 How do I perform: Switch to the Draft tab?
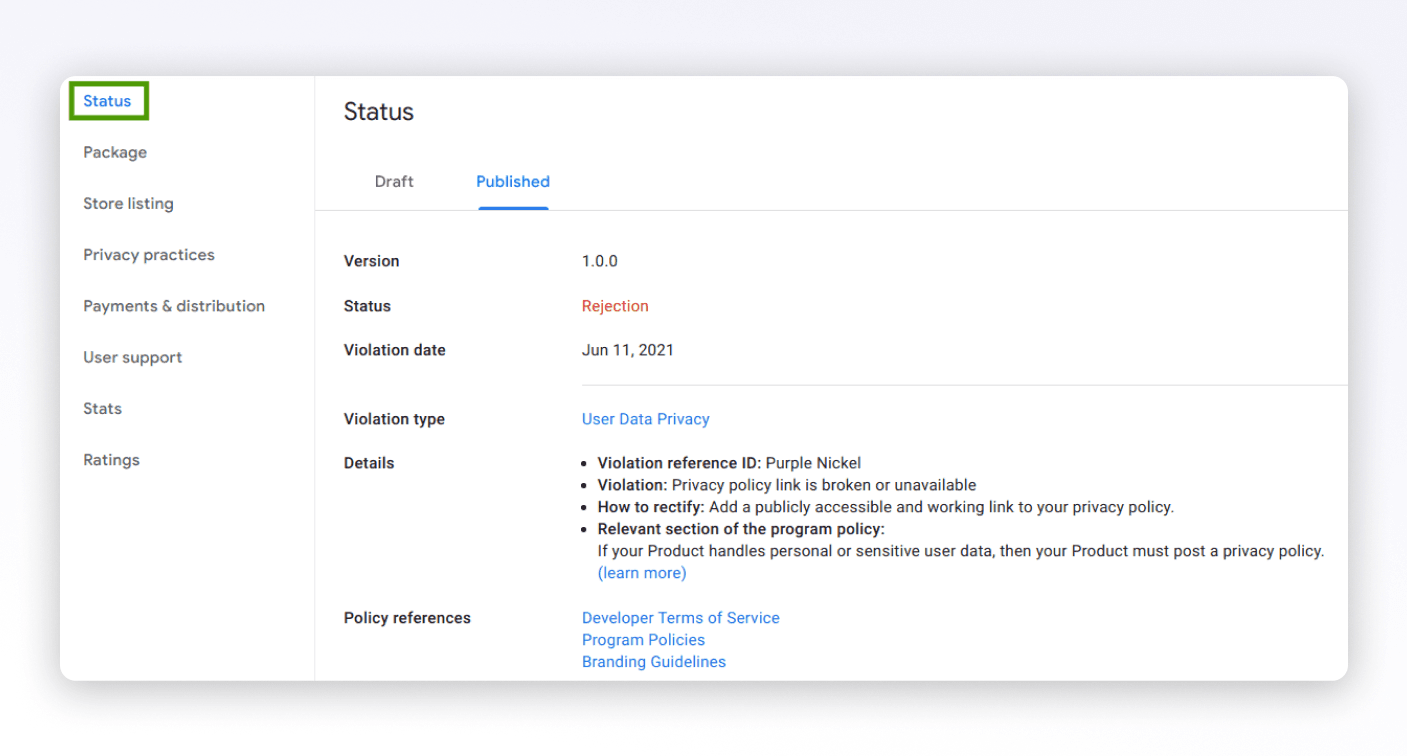coord(394,181)
